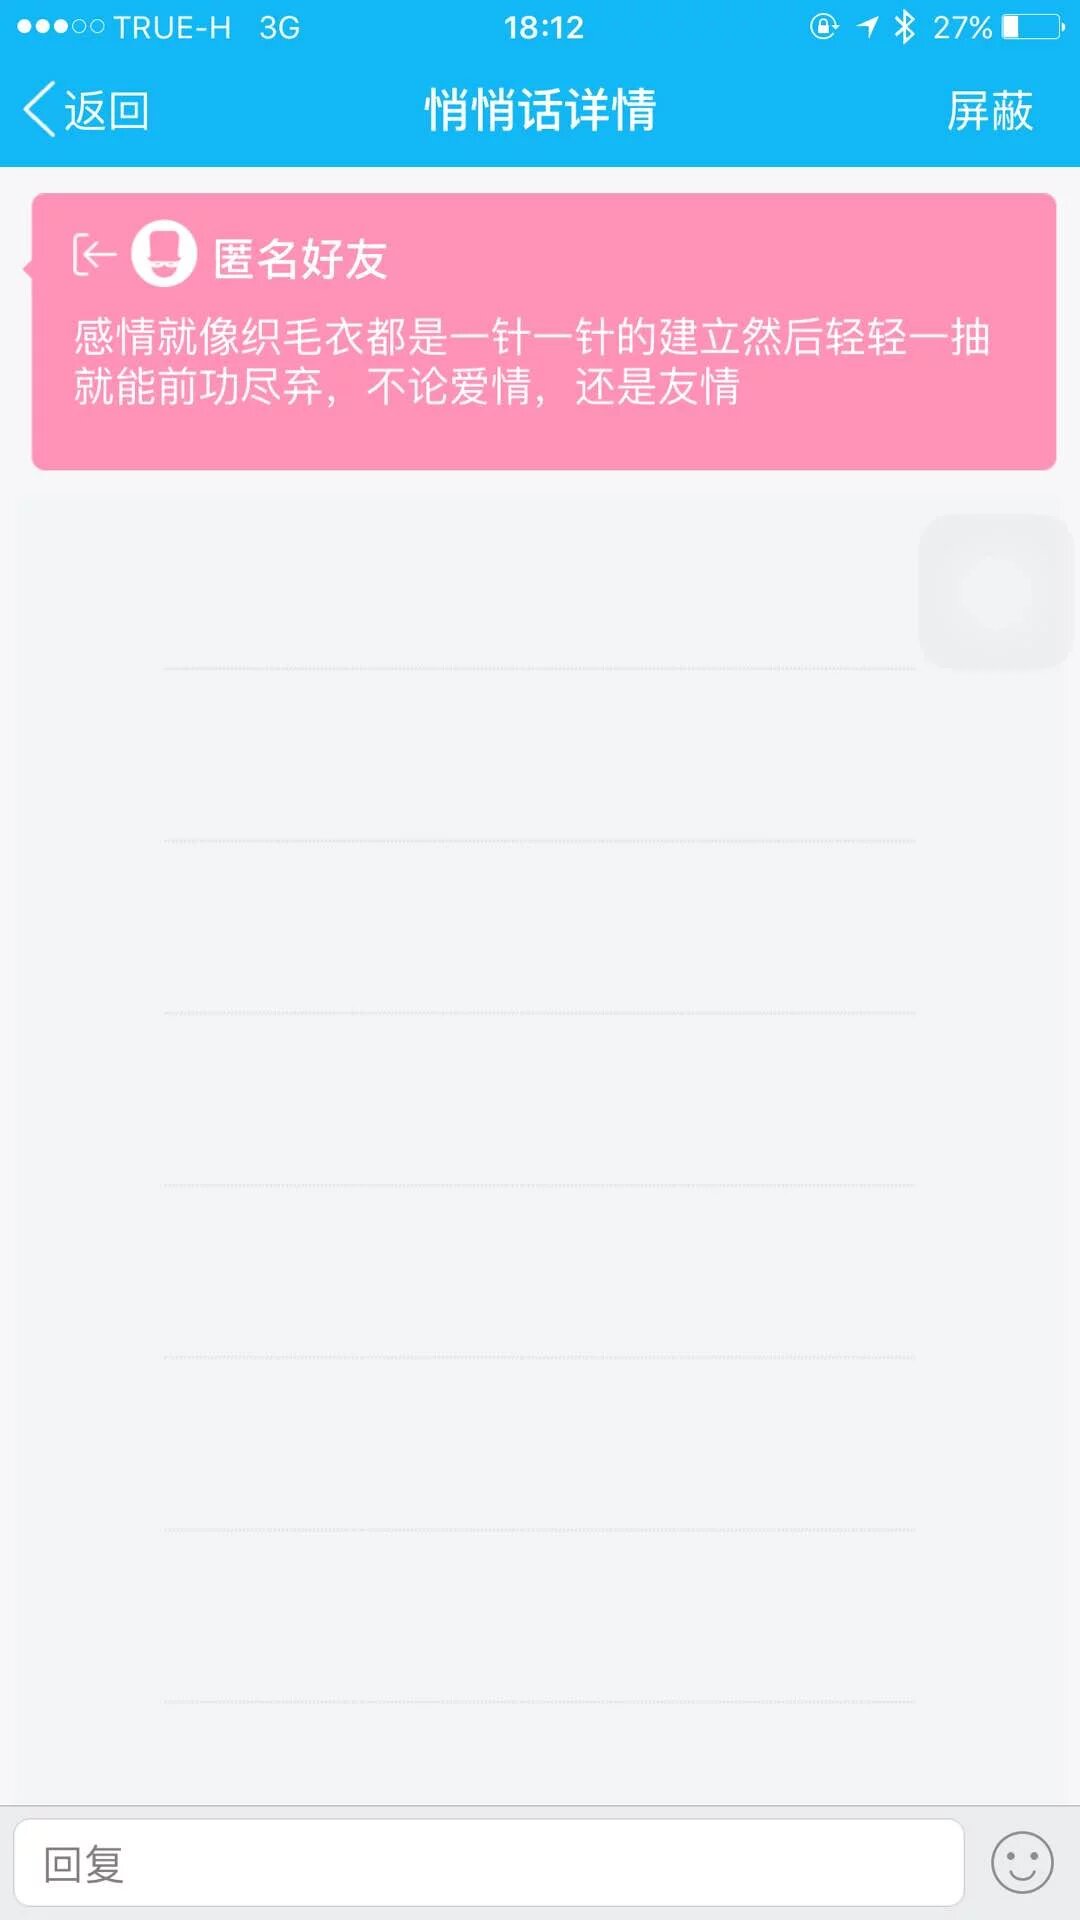Click the received-message arrow icon in bubble
This screenshot has width=1080, height=1920.
(94, 255)
